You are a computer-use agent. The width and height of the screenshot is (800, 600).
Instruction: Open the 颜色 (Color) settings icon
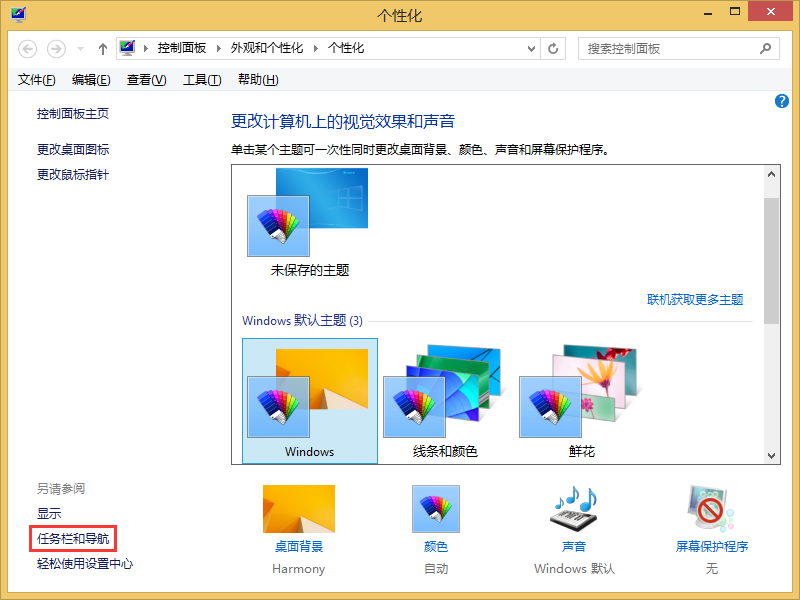coord(436,508)
